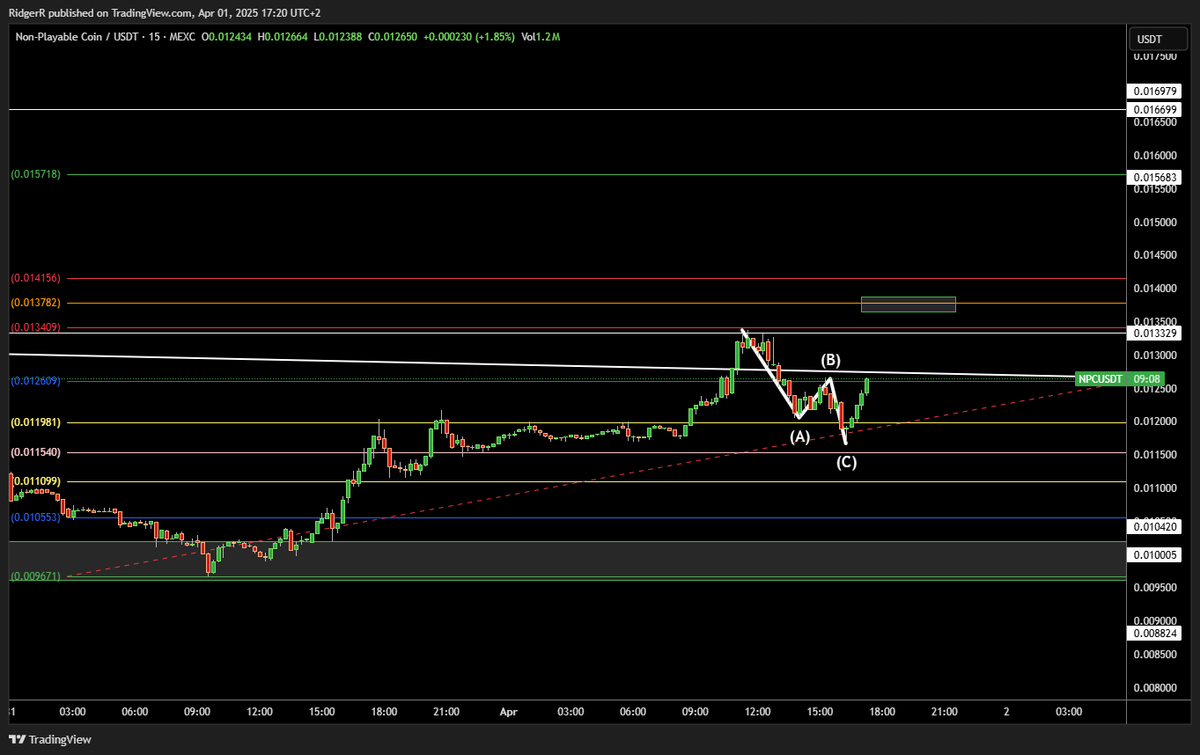Select the target box near the 0.013782 line

tap(908, 304)
